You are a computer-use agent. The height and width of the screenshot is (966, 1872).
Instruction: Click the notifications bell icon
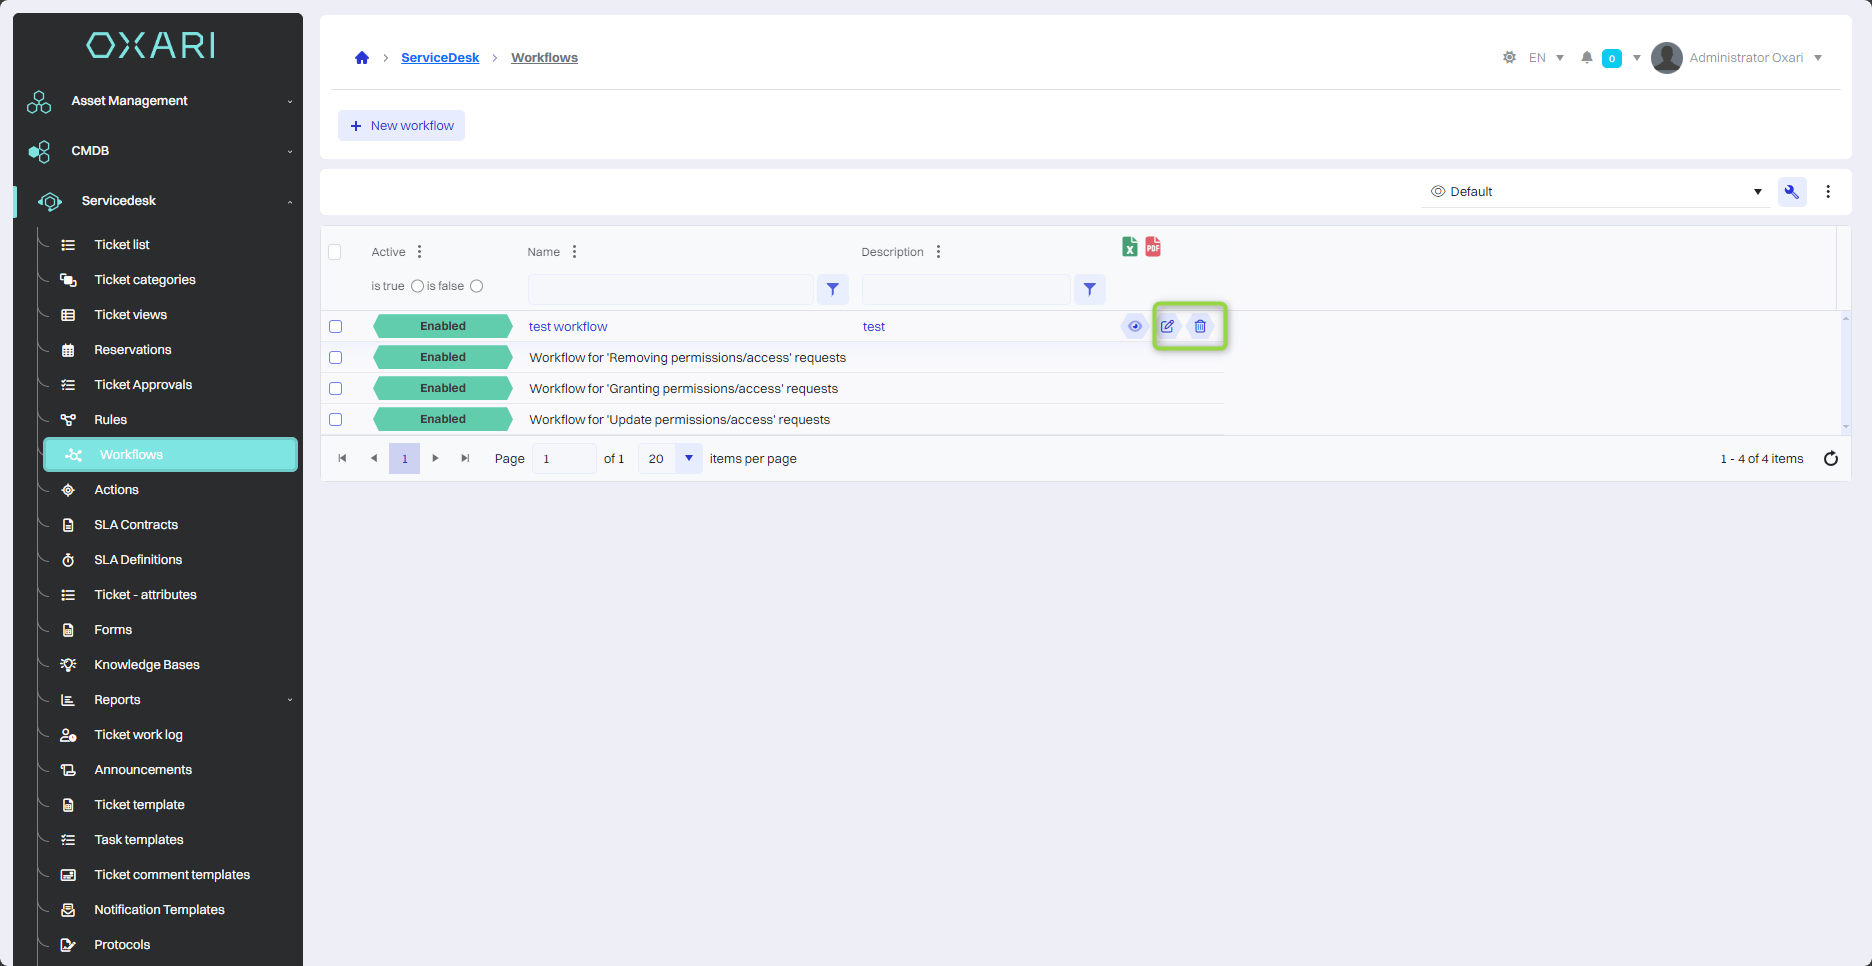[x=1586, y=58]
